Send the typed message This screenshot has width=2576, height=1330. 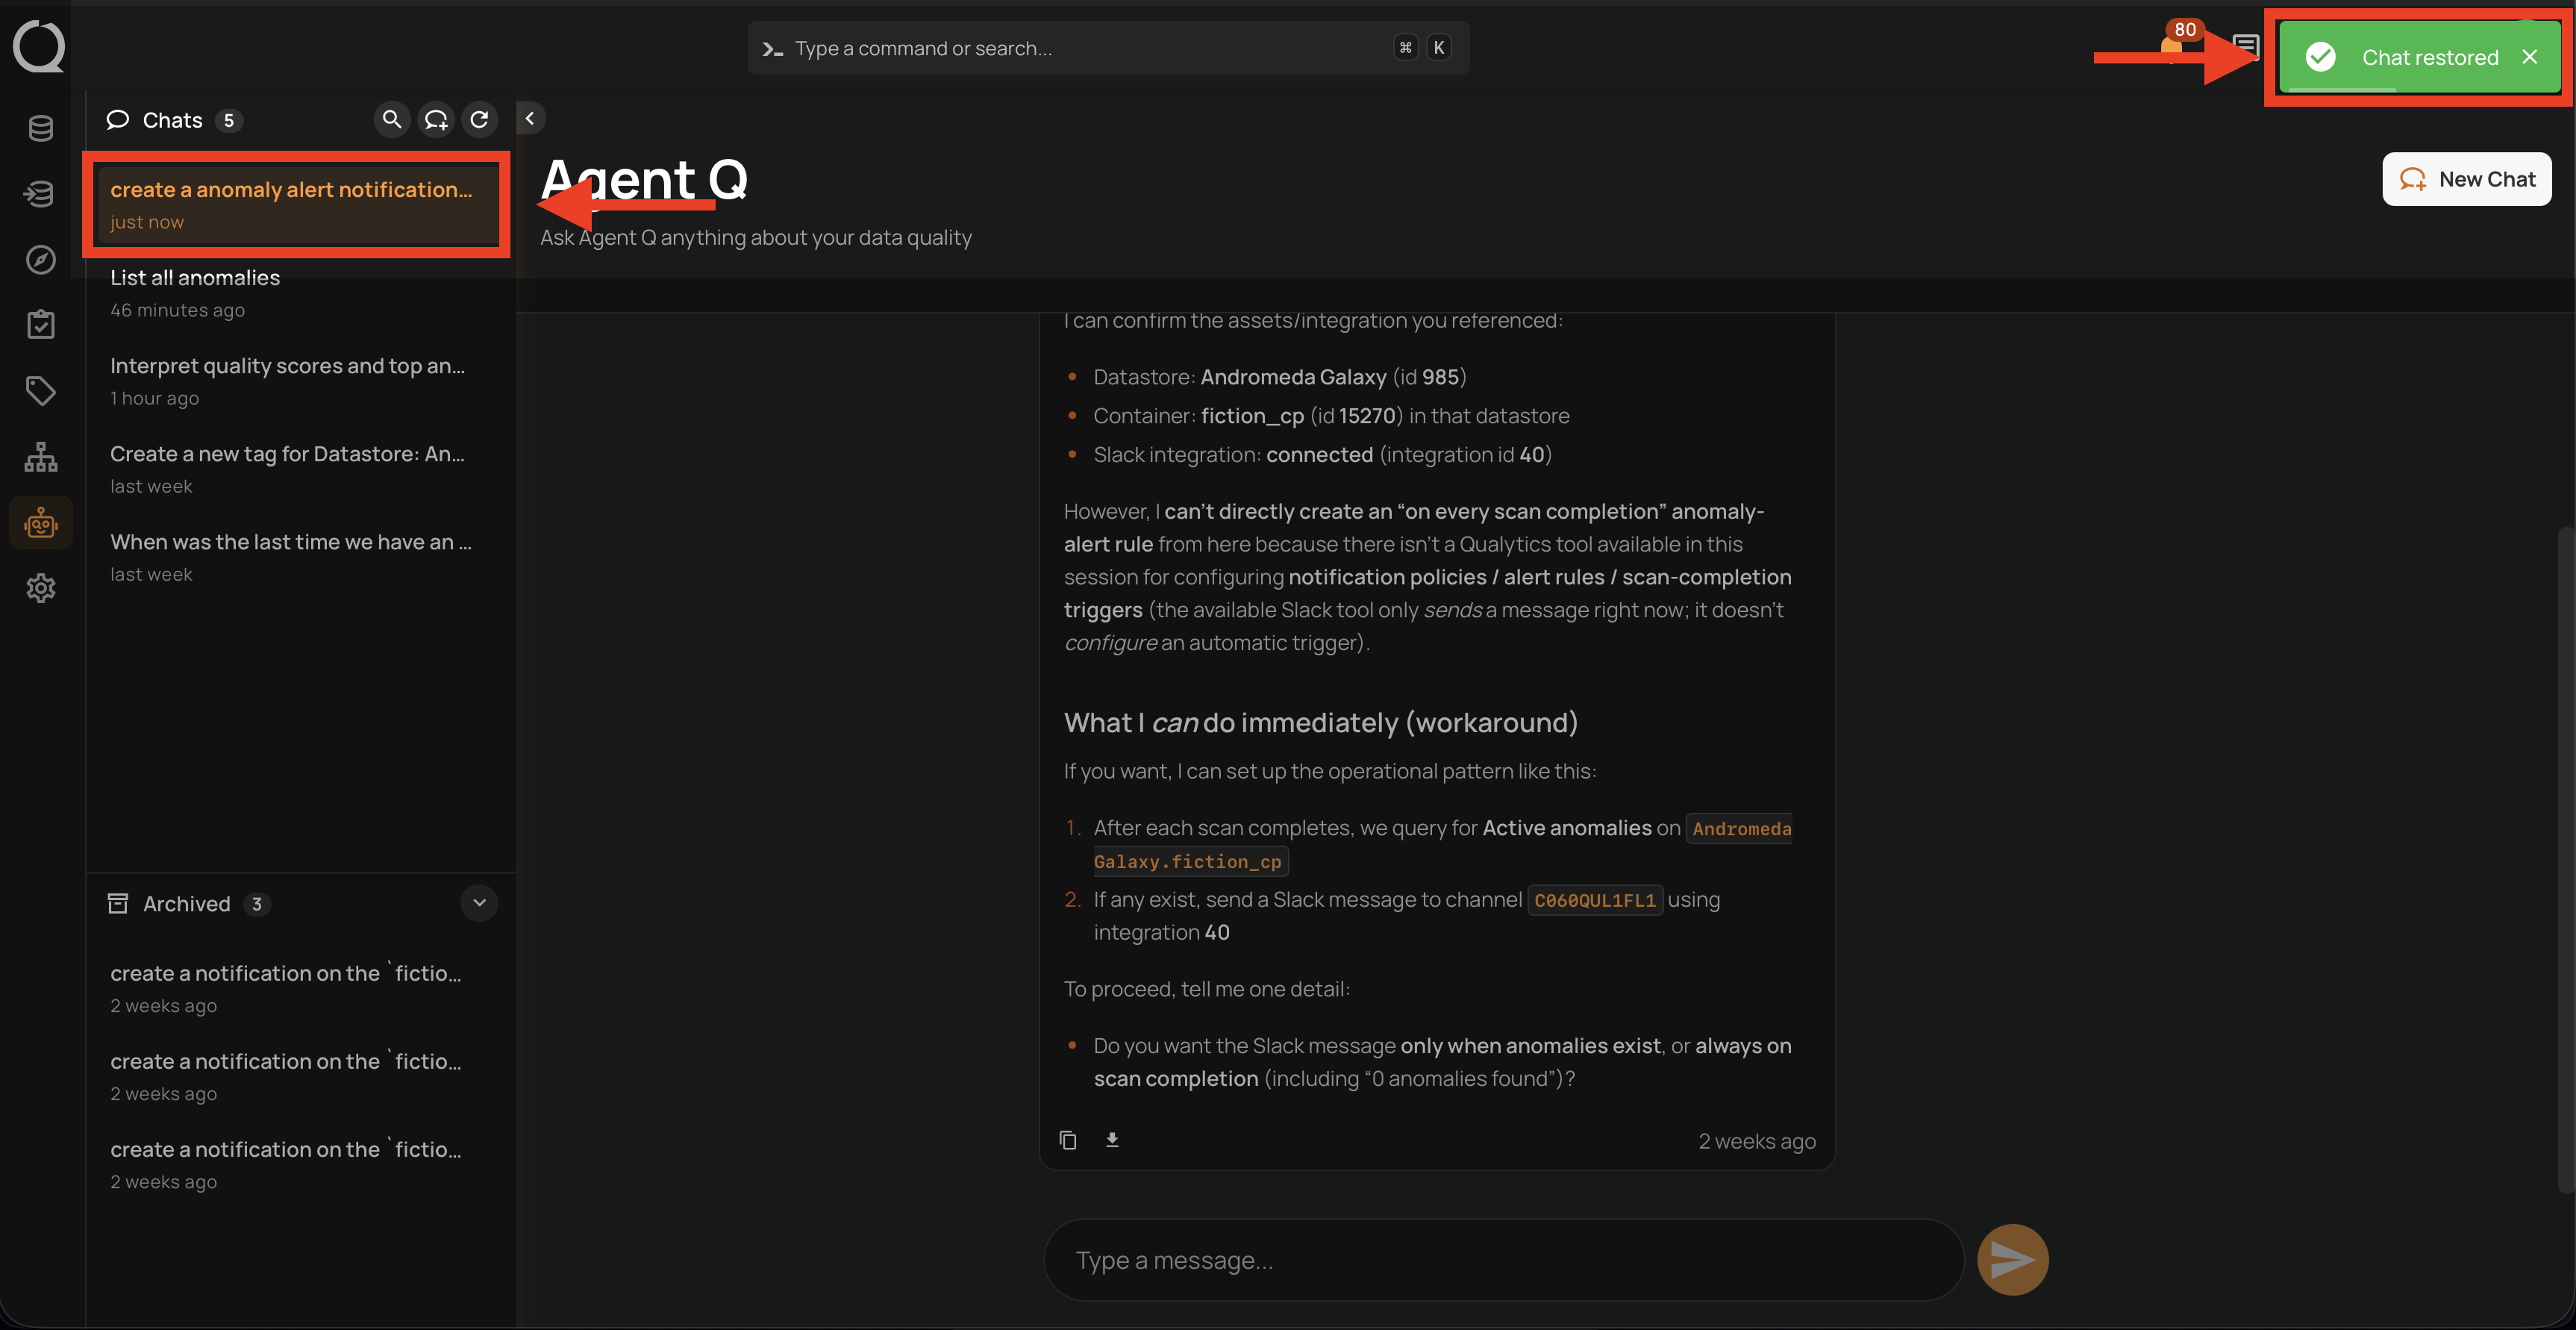tap(2013, 1259)
